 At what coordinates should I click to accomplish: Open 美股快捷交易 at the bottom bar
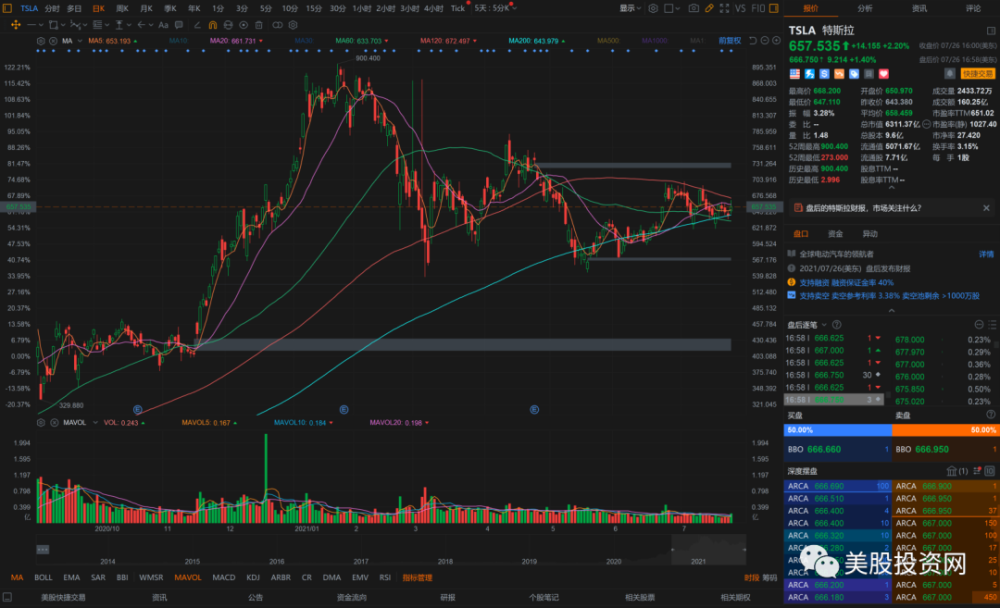click(x=63, y=598)
